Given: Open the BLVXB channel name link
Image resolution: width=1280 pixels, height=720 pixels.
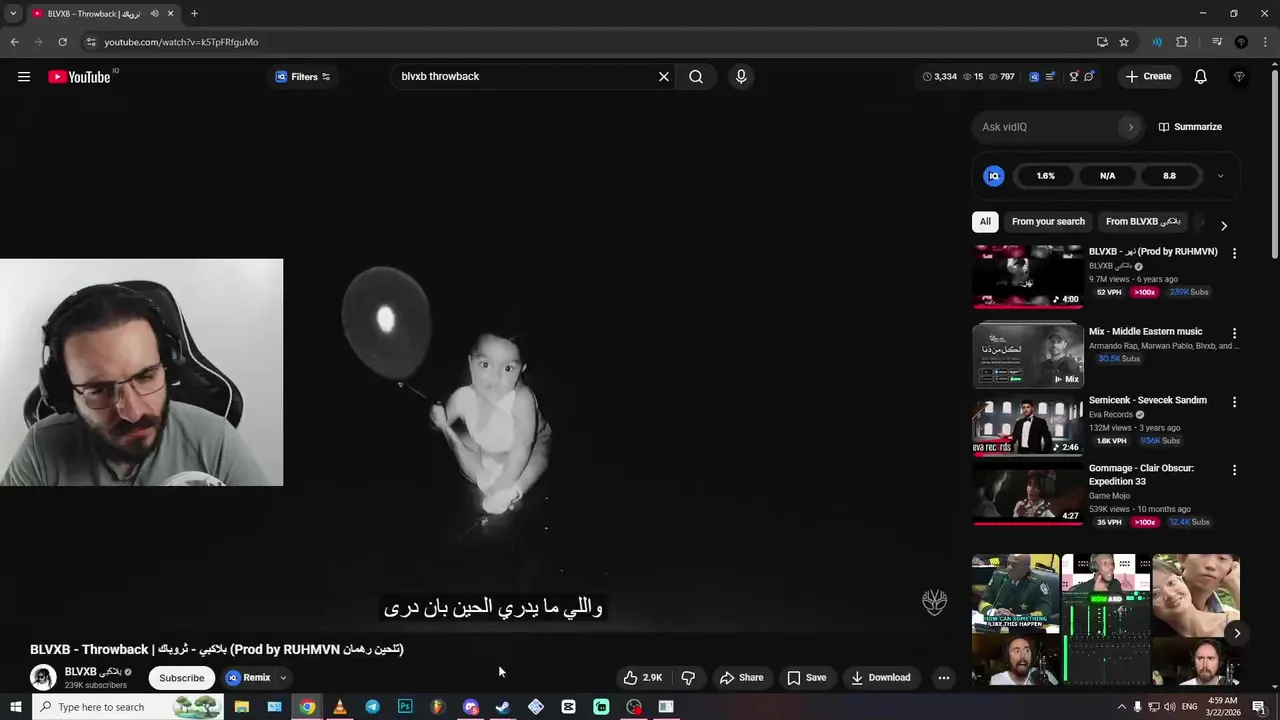Looking at the screenshot, I should [94, 672].
